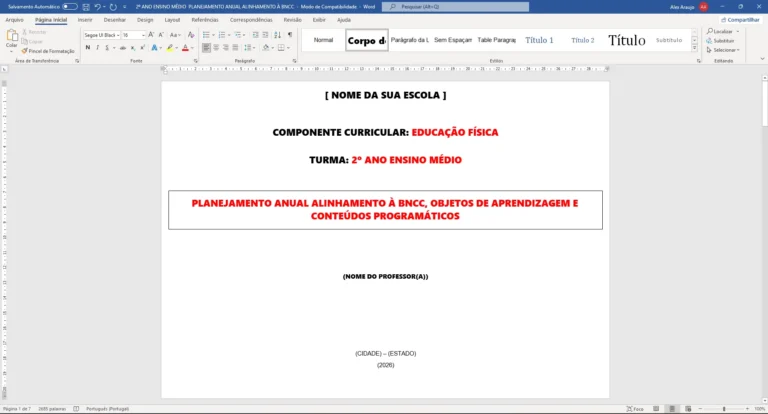Expand the styles gallery More arrow
Viewport: 768px width, 414px height.
click(x=695, y=48)
